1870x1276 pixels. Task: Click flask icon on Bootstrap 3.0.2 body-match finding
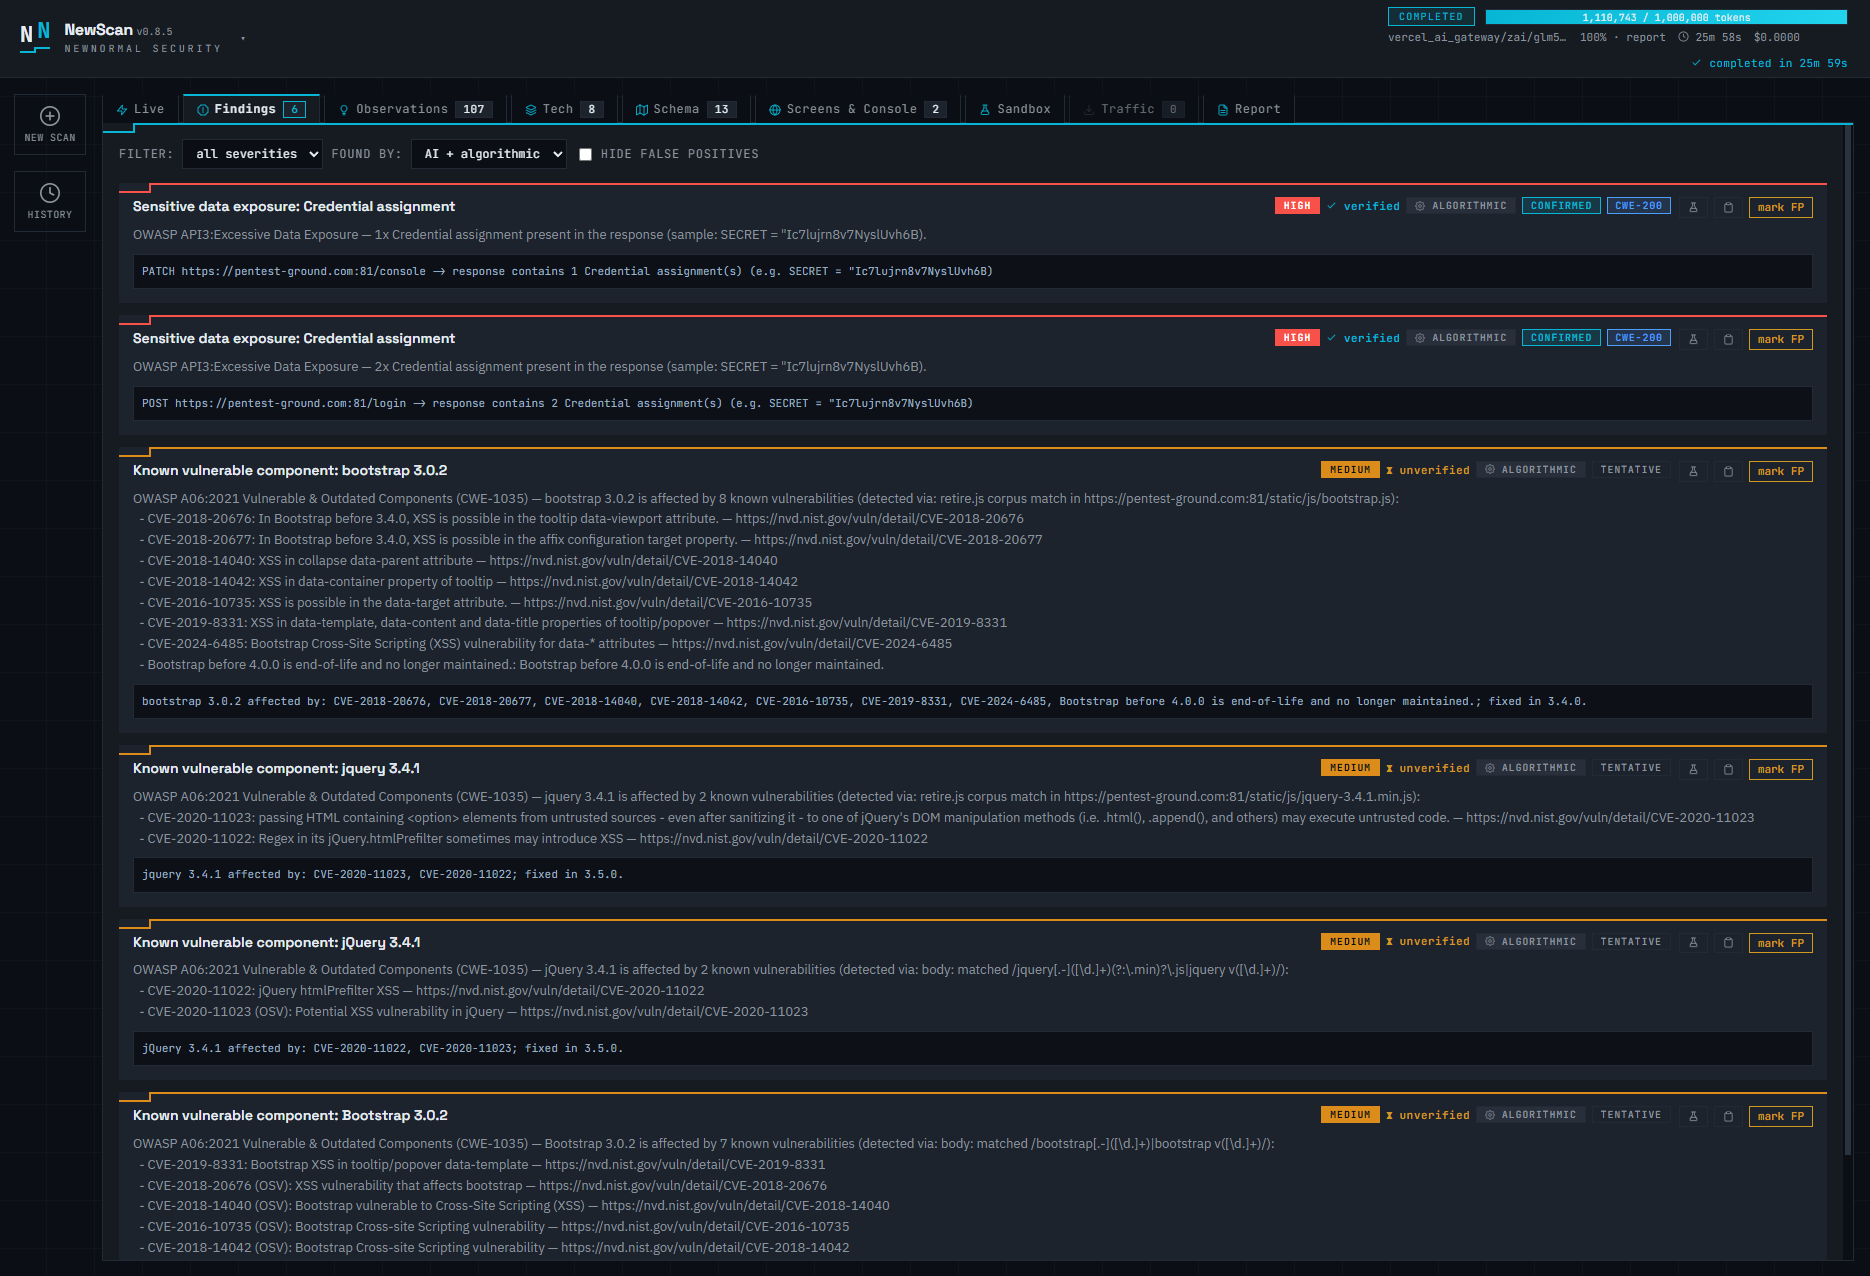1693,1116
